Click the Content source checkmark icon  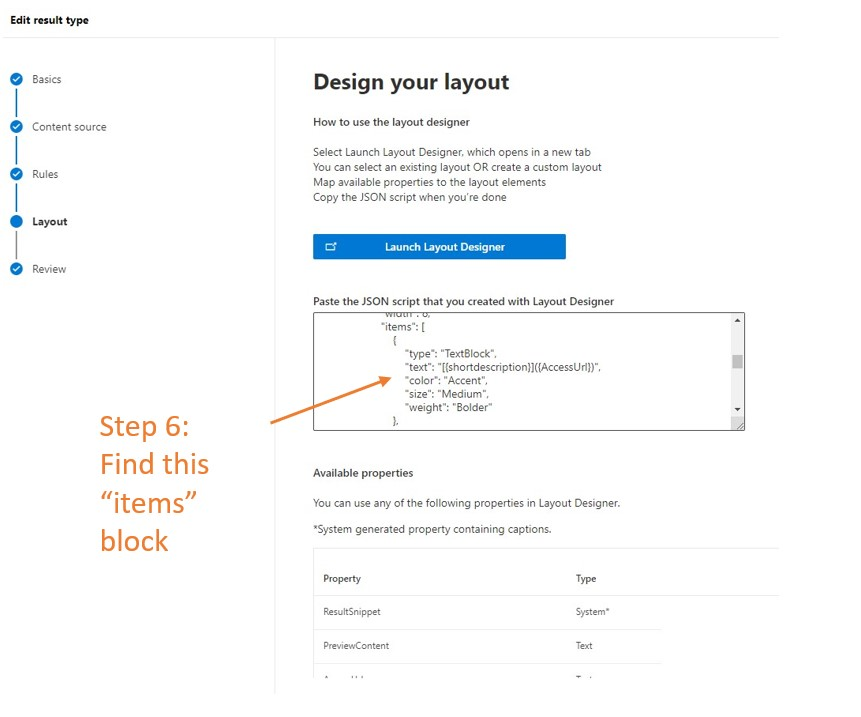point(16,127)
